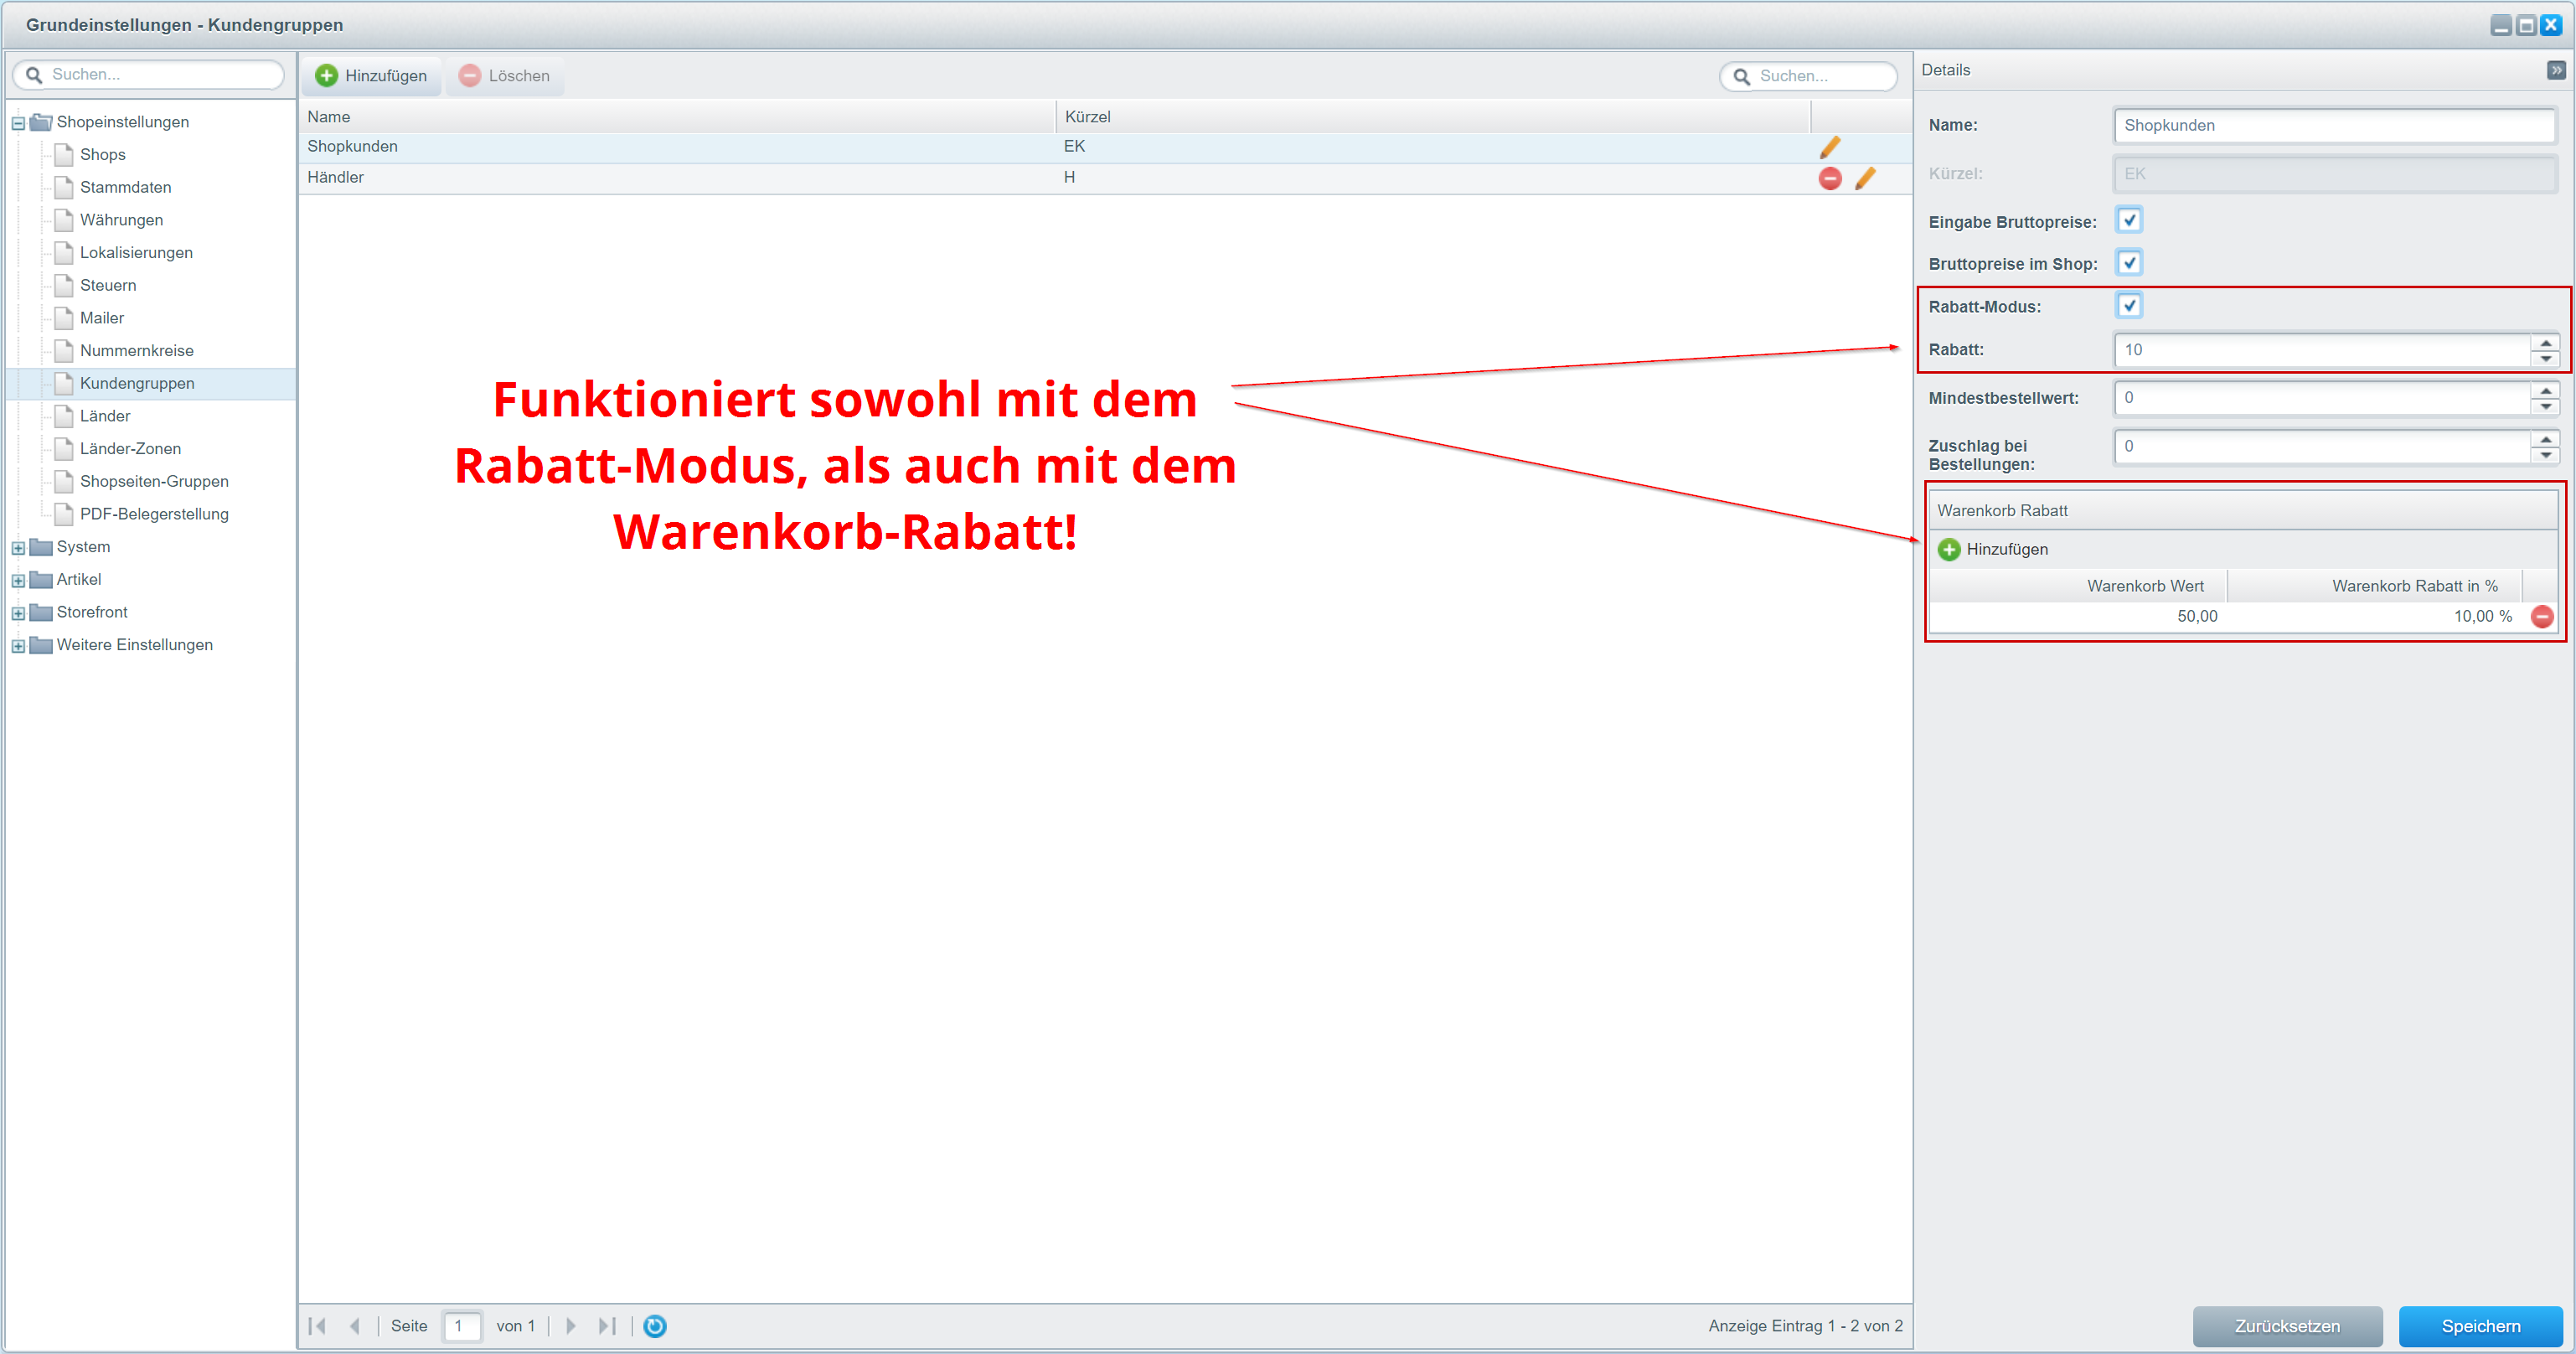Click the green Hinzufügen button in the customer groups toolbar
Viewport: 2576px width, 1354px height.
[371, 76]
